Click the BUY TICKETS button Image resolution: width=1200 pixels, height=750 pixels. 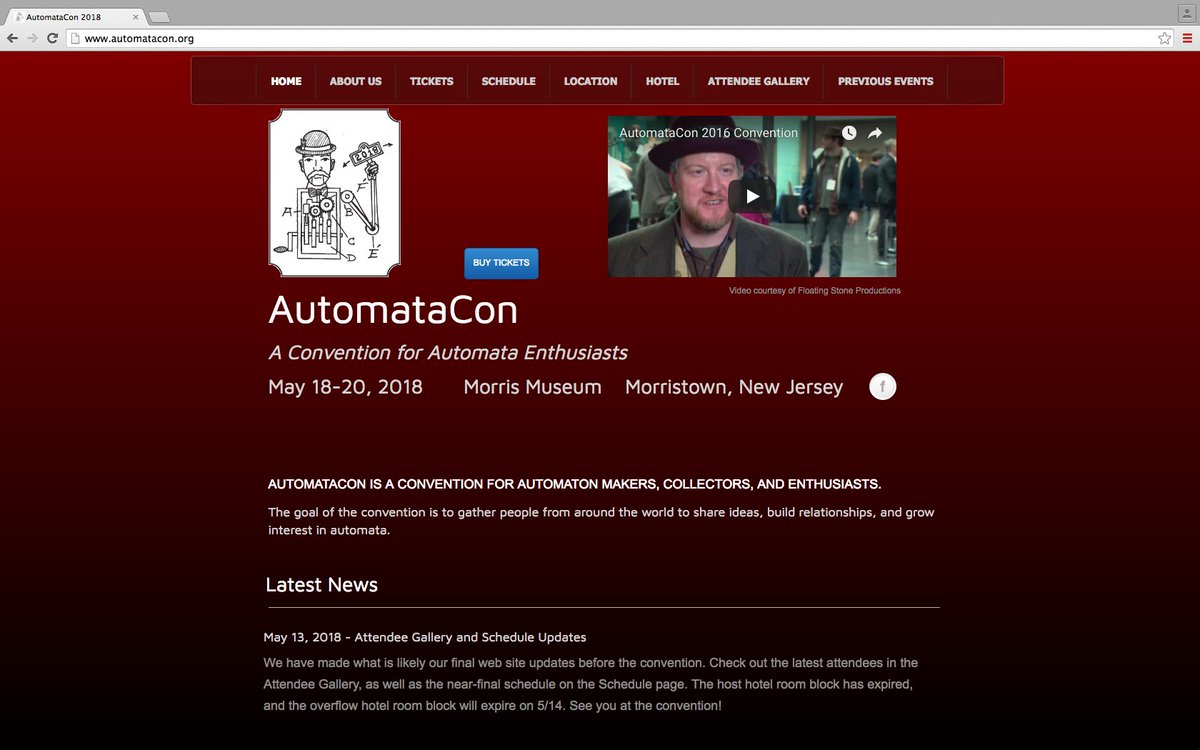[501, 263]
